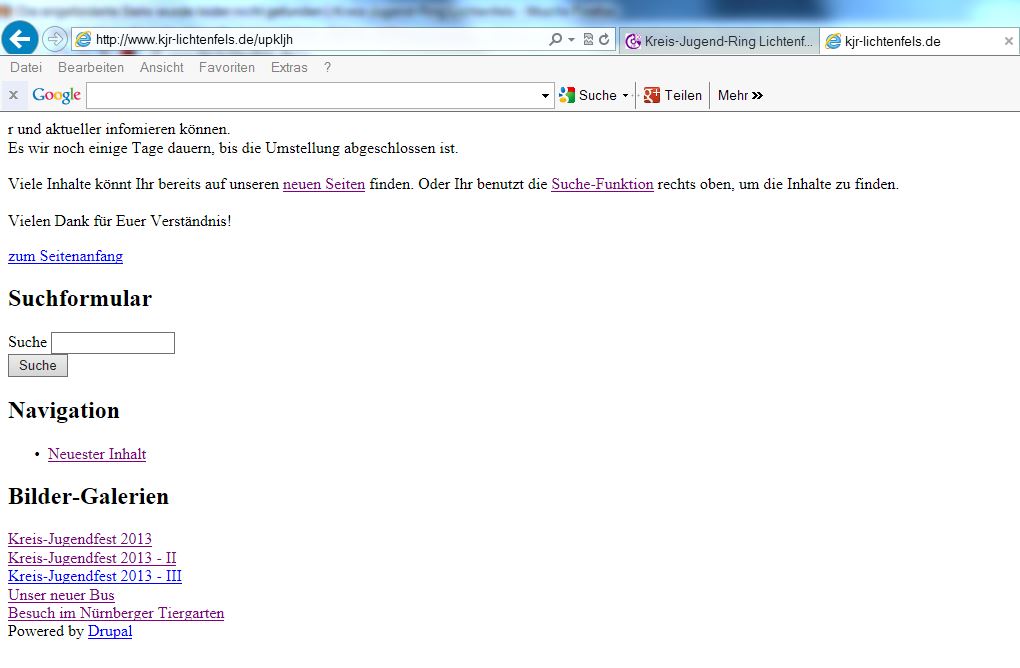
Task: Refresh the page with reload icon
Action: click(x=604, y=40)
